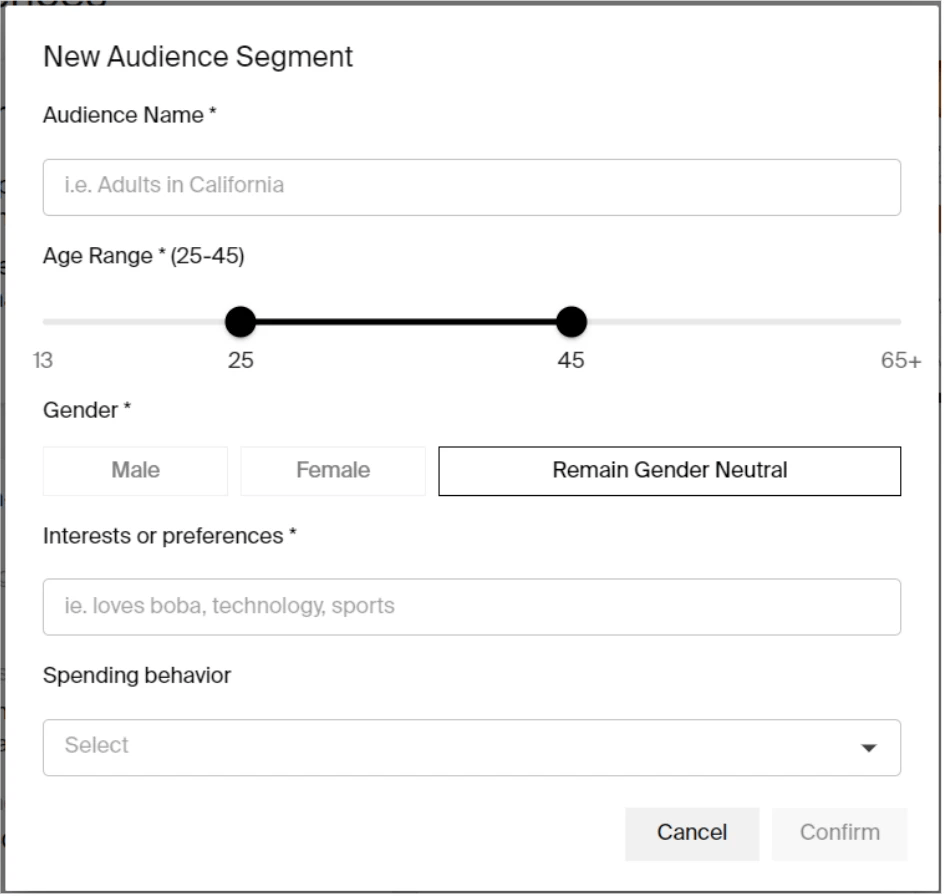Screen dimensions: 944x896
Task: Click the 25 label below the slider
Action: 240,360
